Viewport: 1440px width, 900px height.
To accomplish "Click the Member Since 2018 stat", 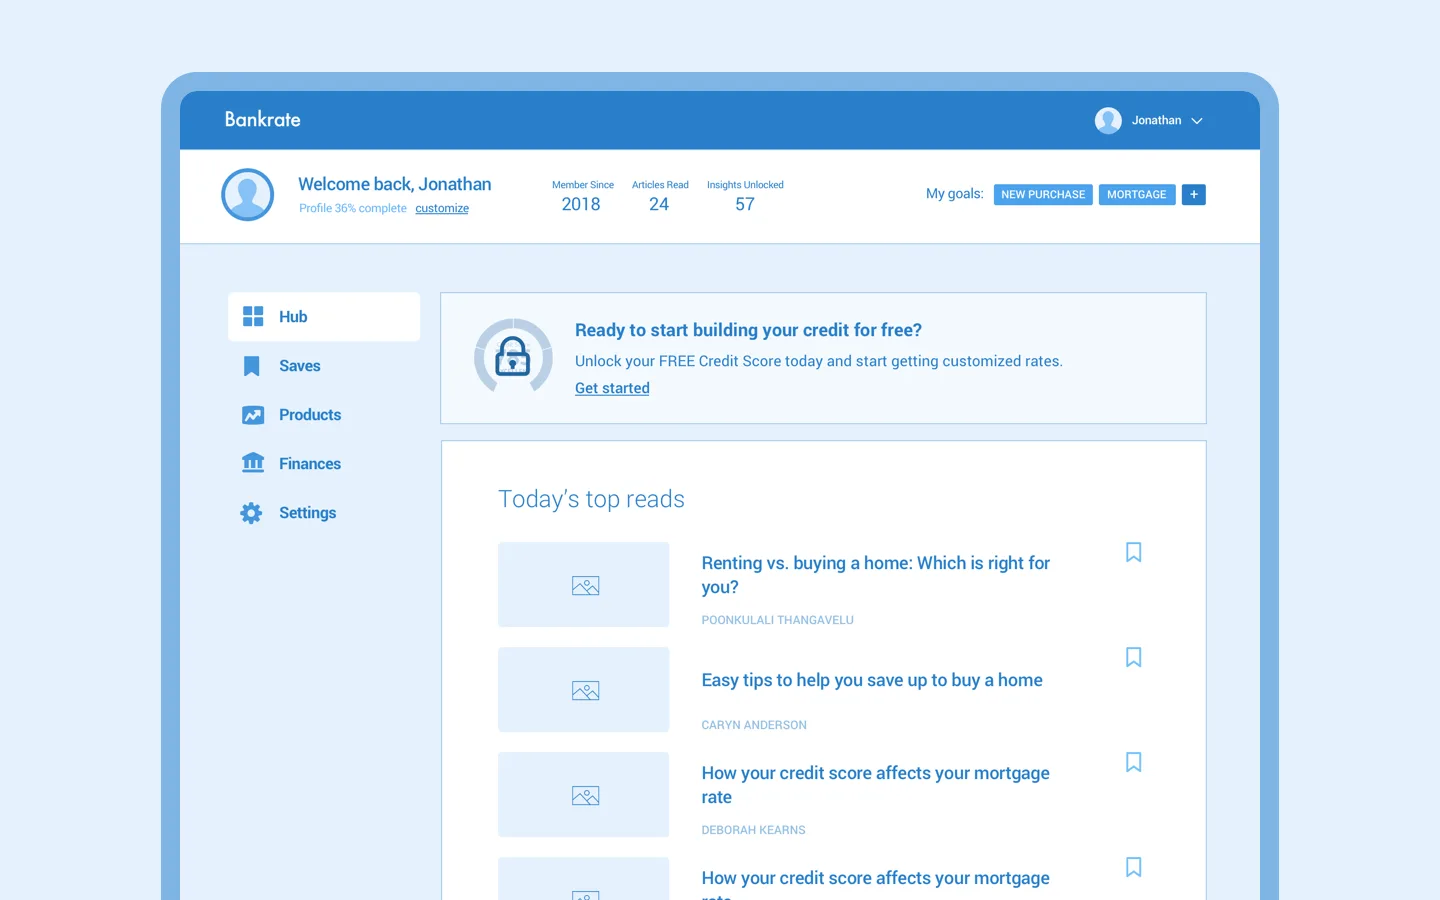I will (582, 197).
